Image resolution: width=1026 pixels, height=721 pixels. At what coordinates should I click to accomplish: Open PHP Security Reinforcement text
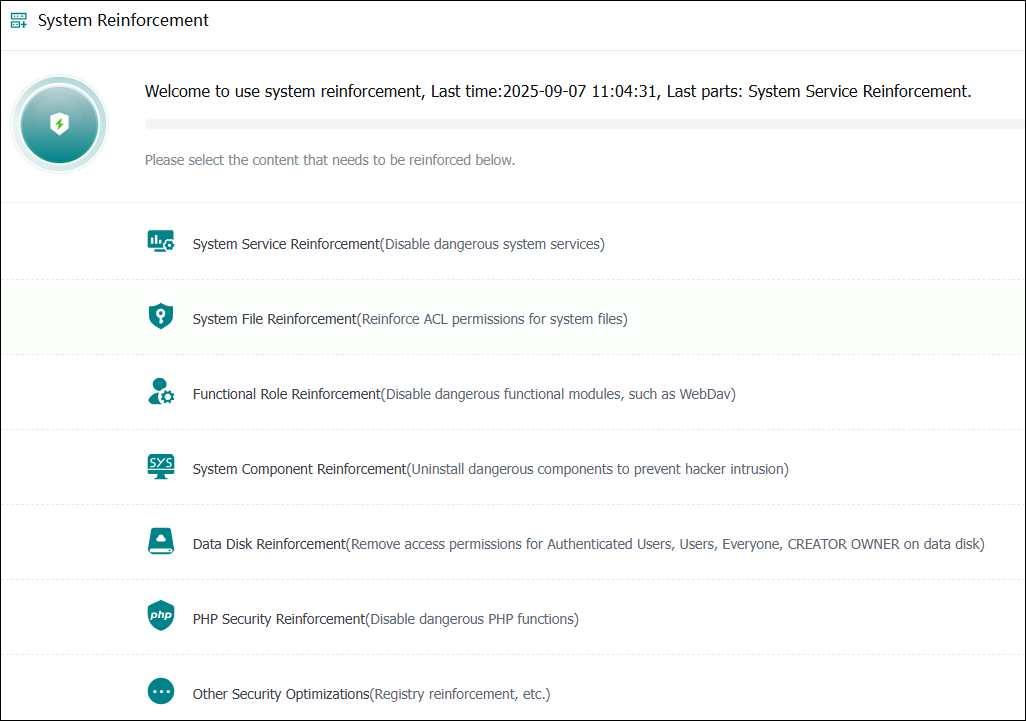pyautogui.click(x=279, y=619)
